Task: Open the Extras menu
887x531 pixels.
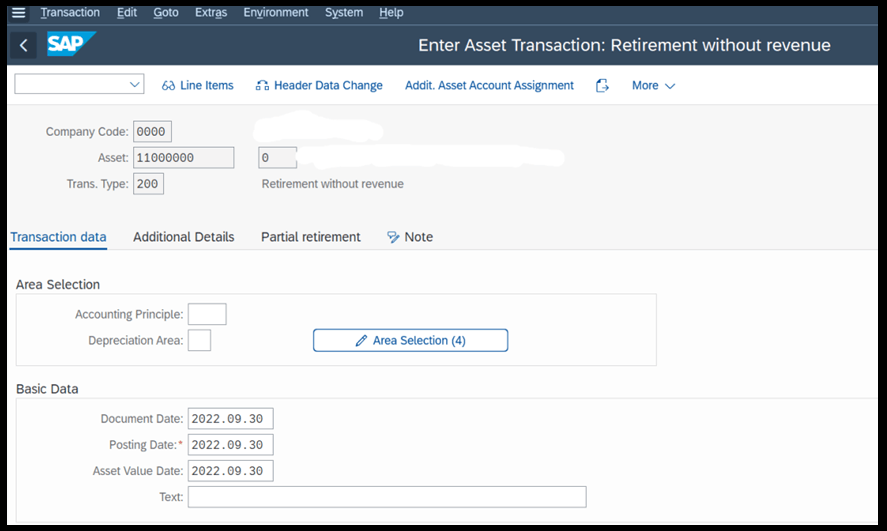Action: [x=211, y=12]
